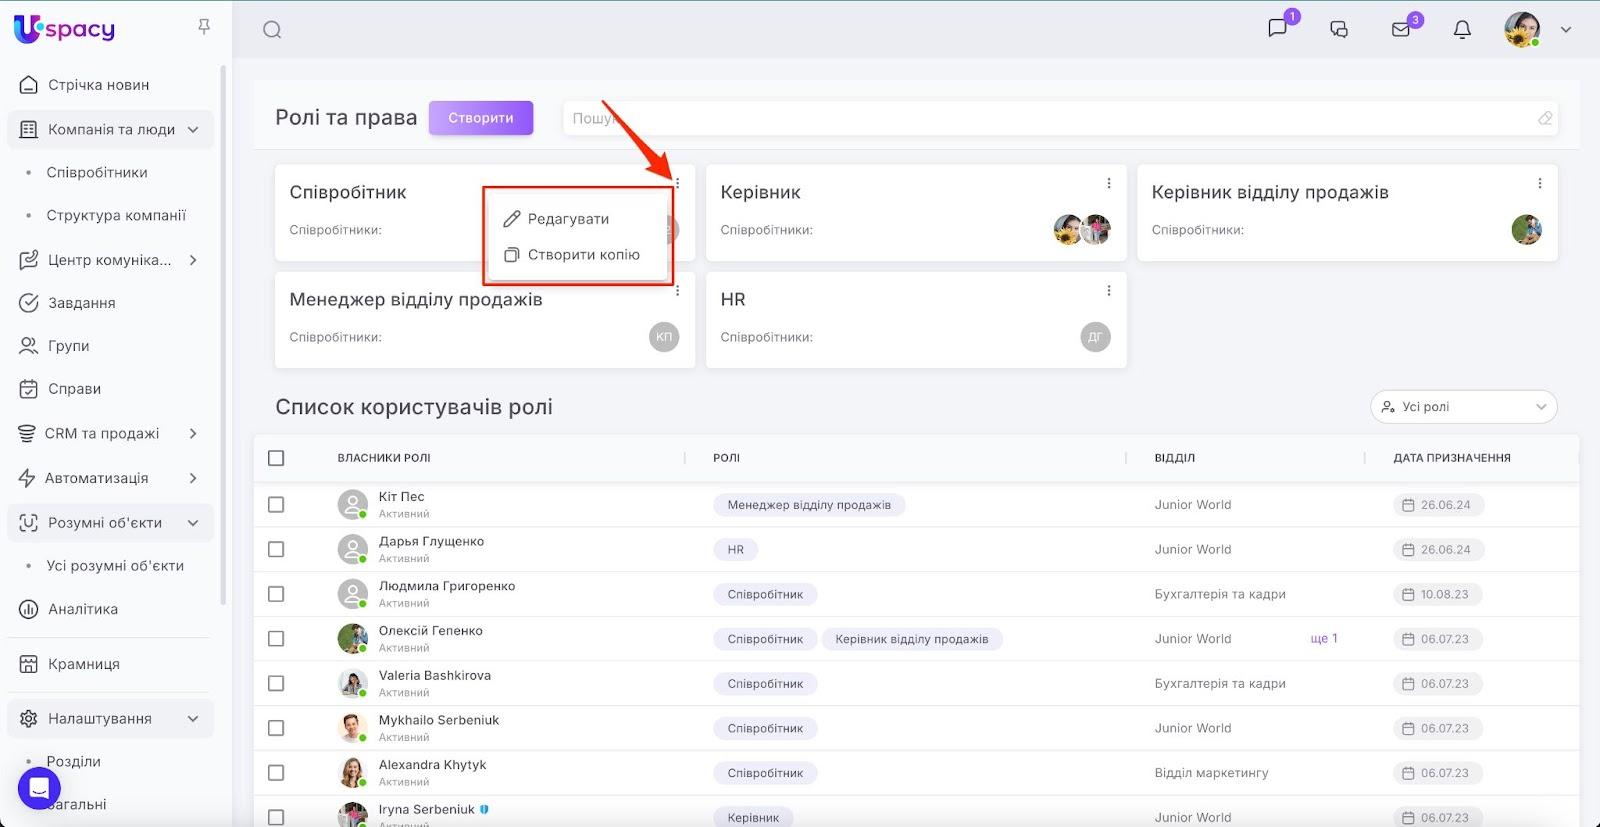This screenshot has height=827, width=1600.
Task: Open the discussions icon next to mail
Action: [x=1339, y=29]
